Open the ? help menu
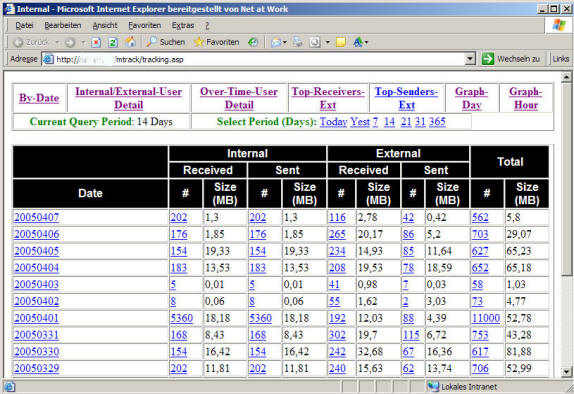This screenshot has width=574, height=394. tap(207, 25)
